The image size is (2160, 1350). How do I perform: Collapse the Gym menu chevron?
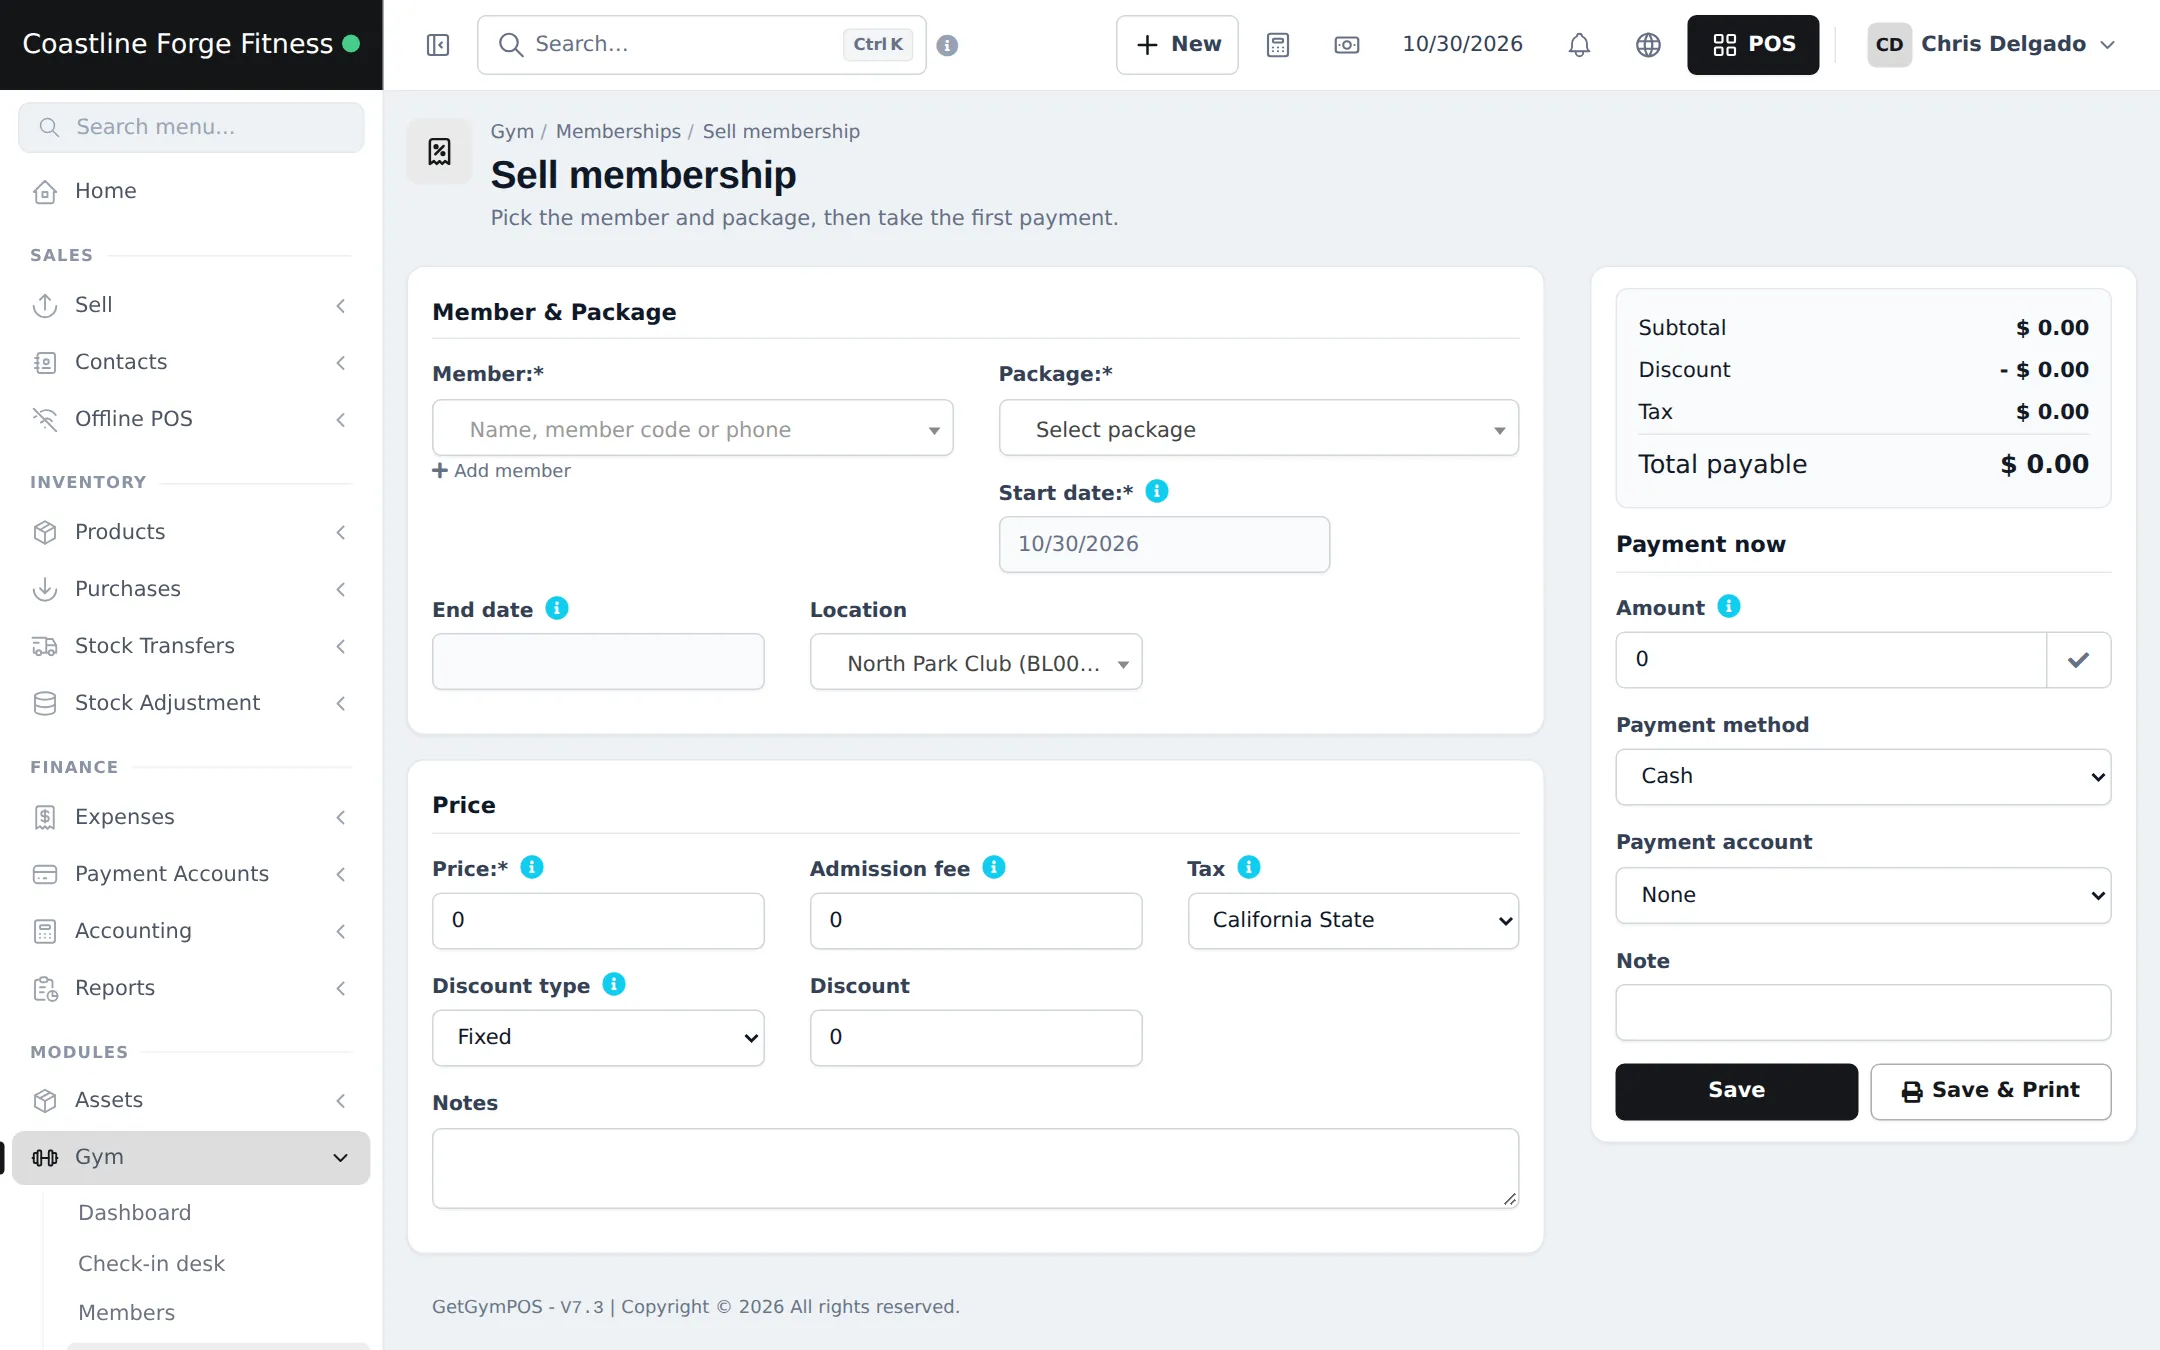340,1158
